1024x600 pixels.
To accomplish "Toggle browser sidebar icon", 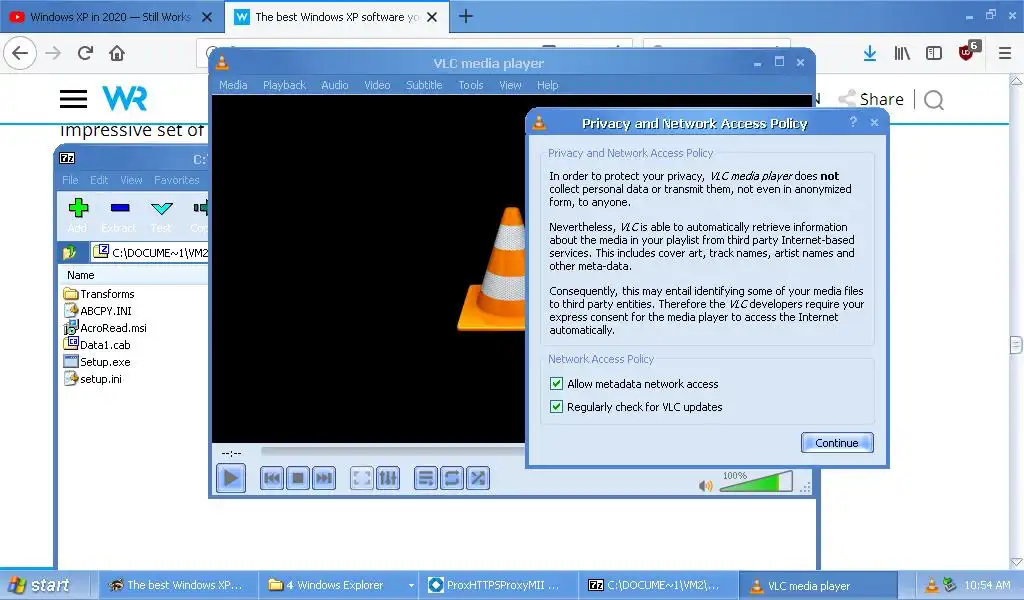I will tap(934, 53).
